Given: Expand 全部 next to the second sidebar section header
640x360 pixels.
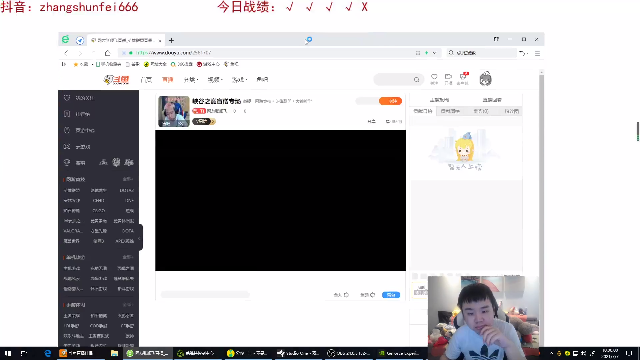Looking at the screenshot, I should click(128, 257).
